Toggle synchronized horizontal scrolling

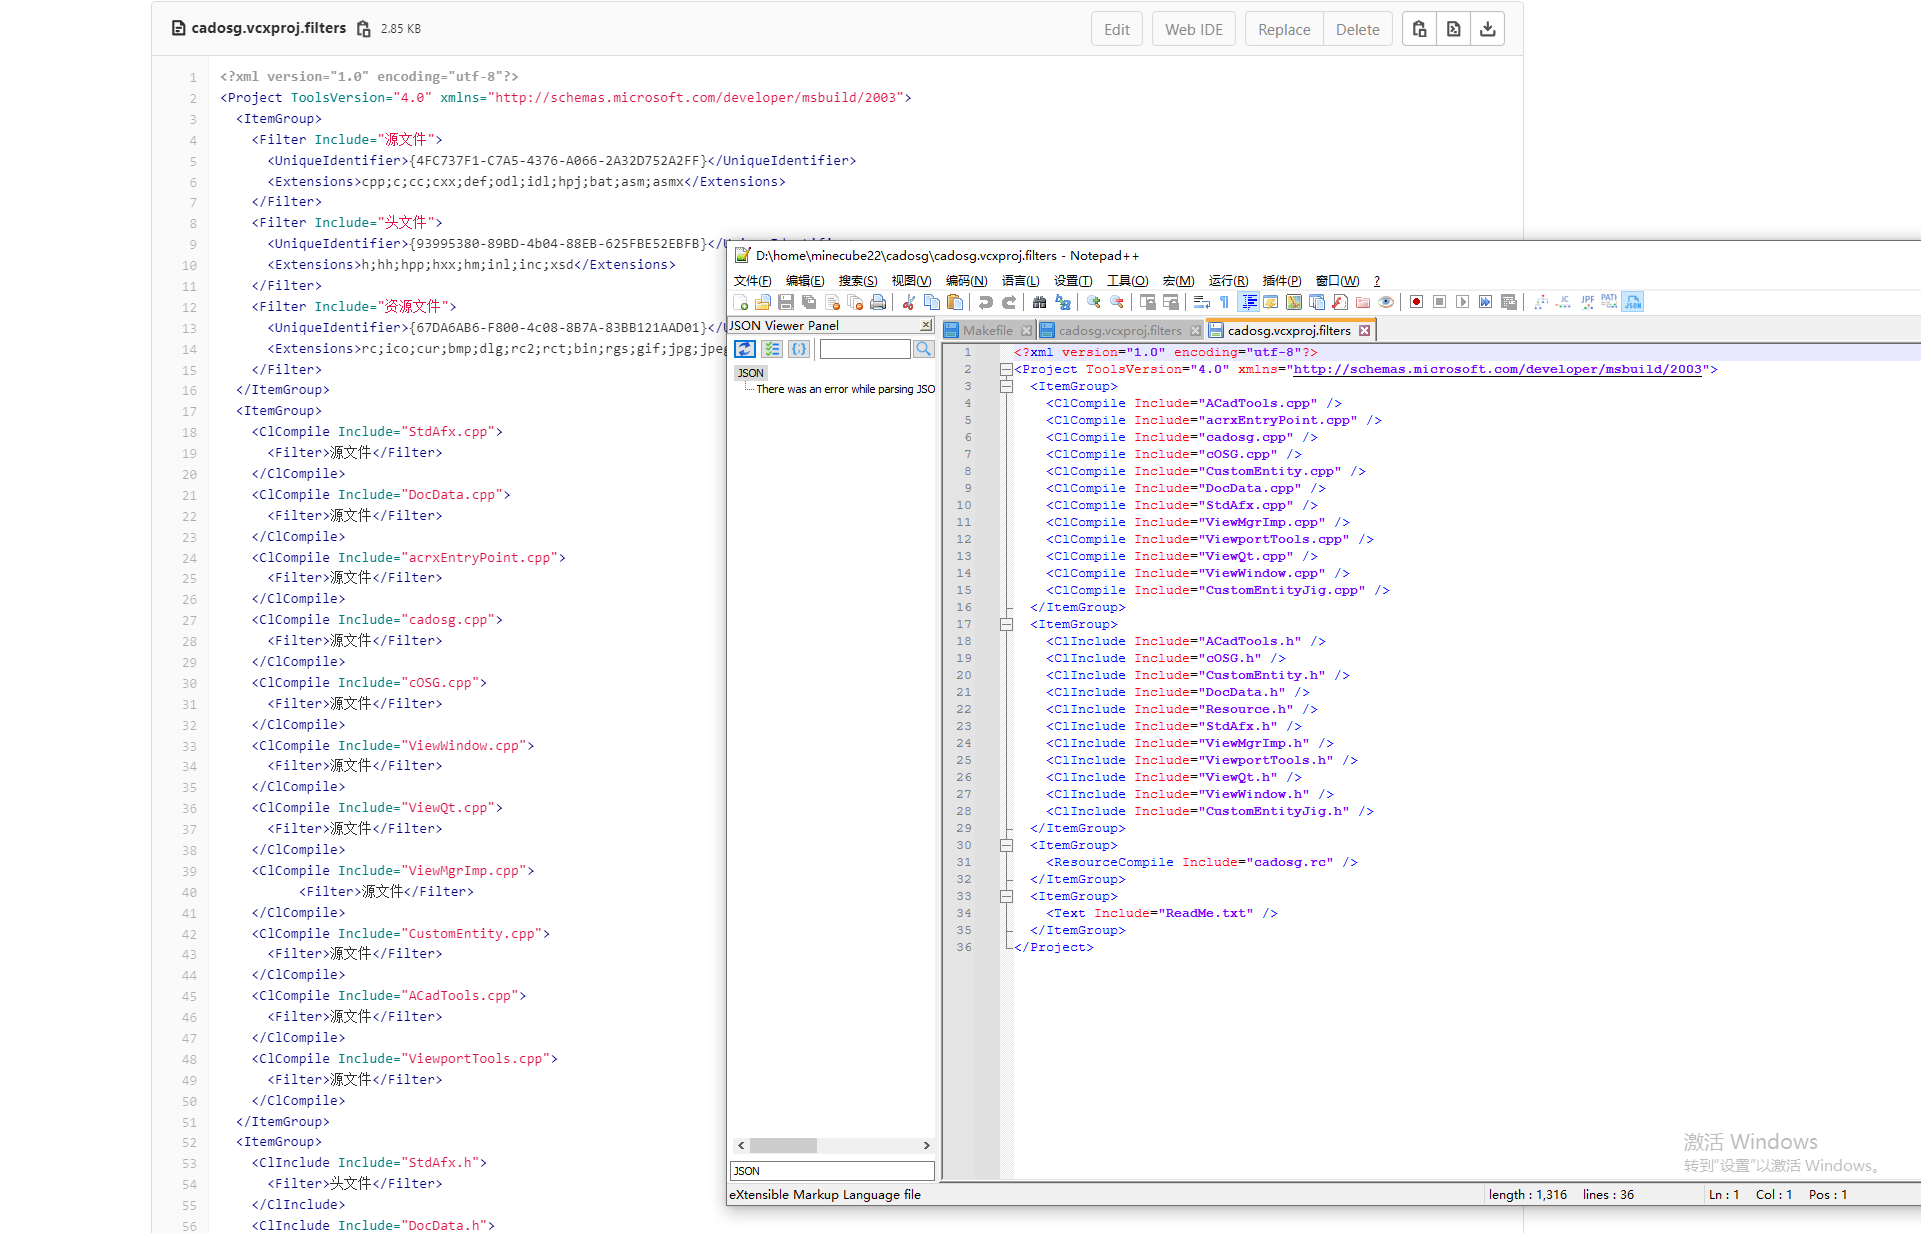coord(1171,302)
